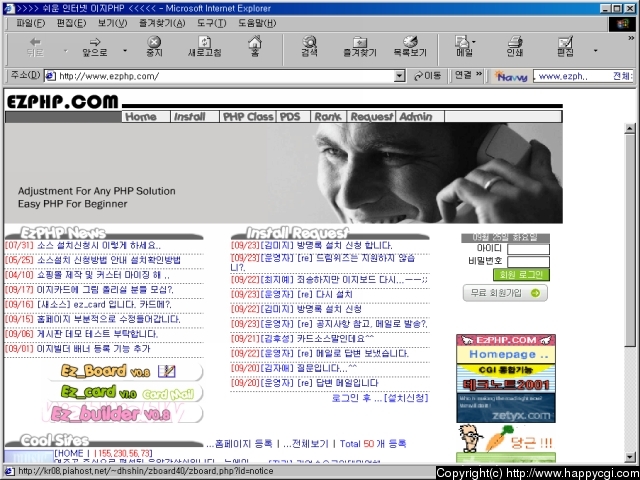Click the 회원 로그인 green login button

tap(521, 275)
